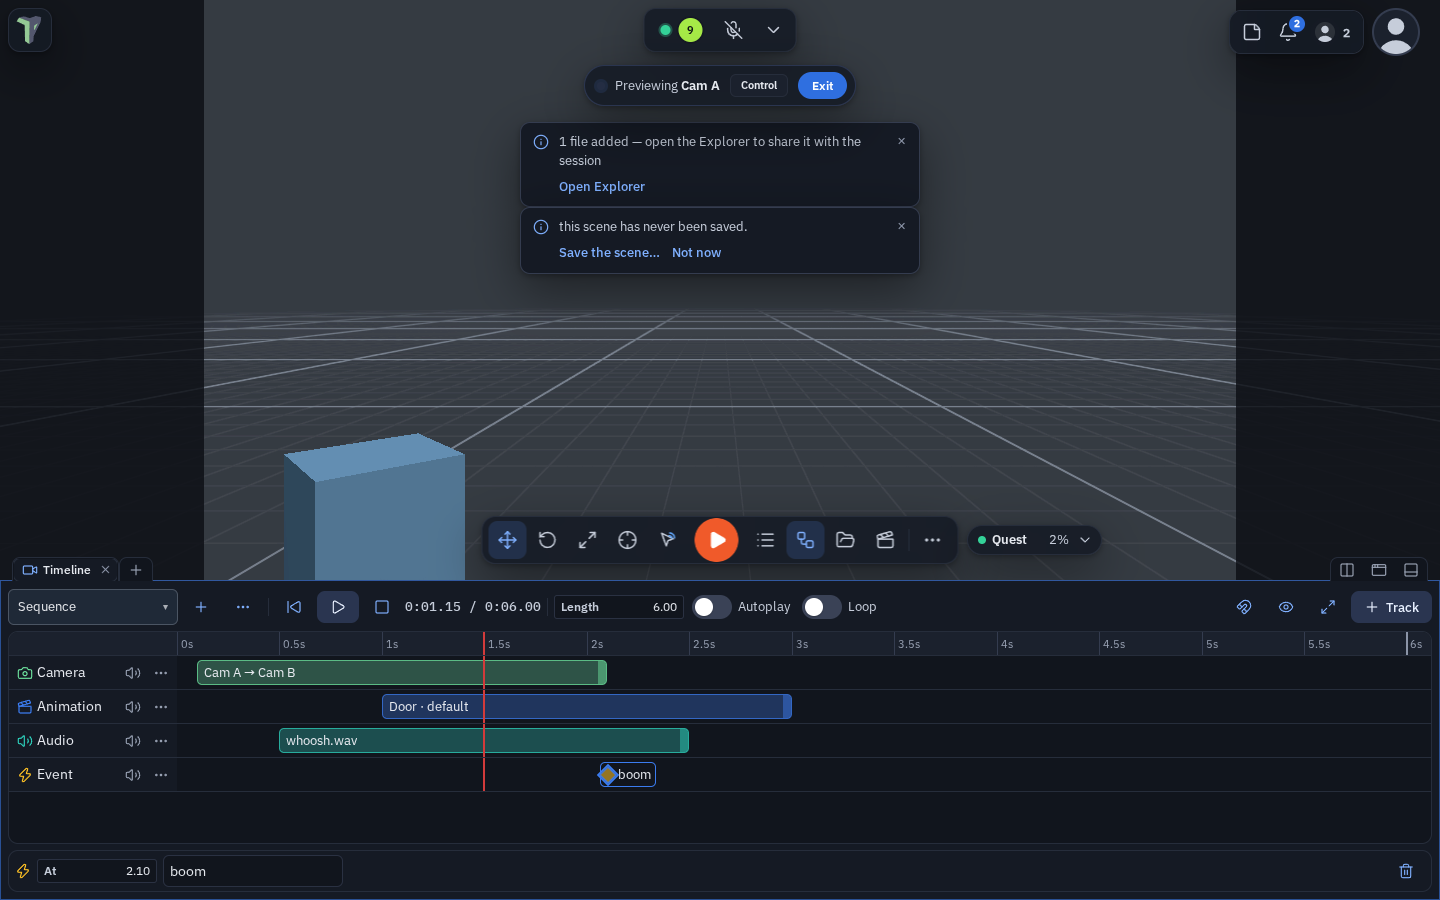Image resolution: width=1440 pixels, height=900 pixels.
Task: Open viewport toolbar more options
Action: 932,540
